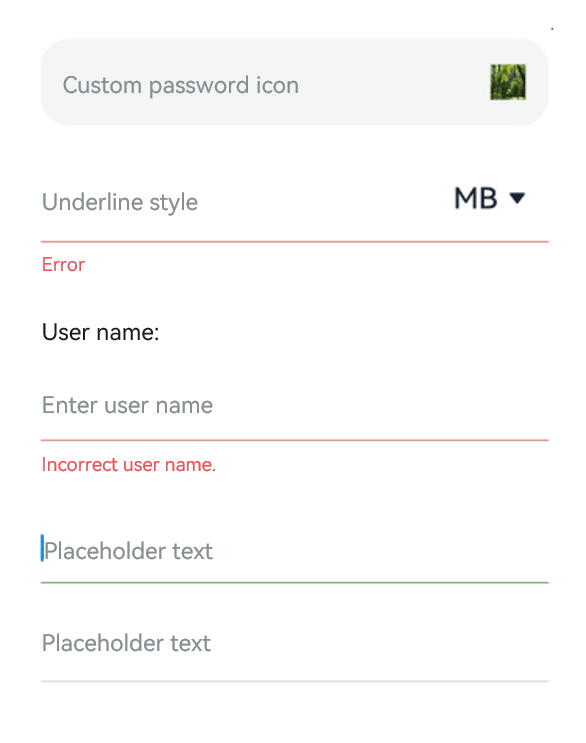
Task: Click the black triangle arrow beside MB
Action: click(517, 198)
